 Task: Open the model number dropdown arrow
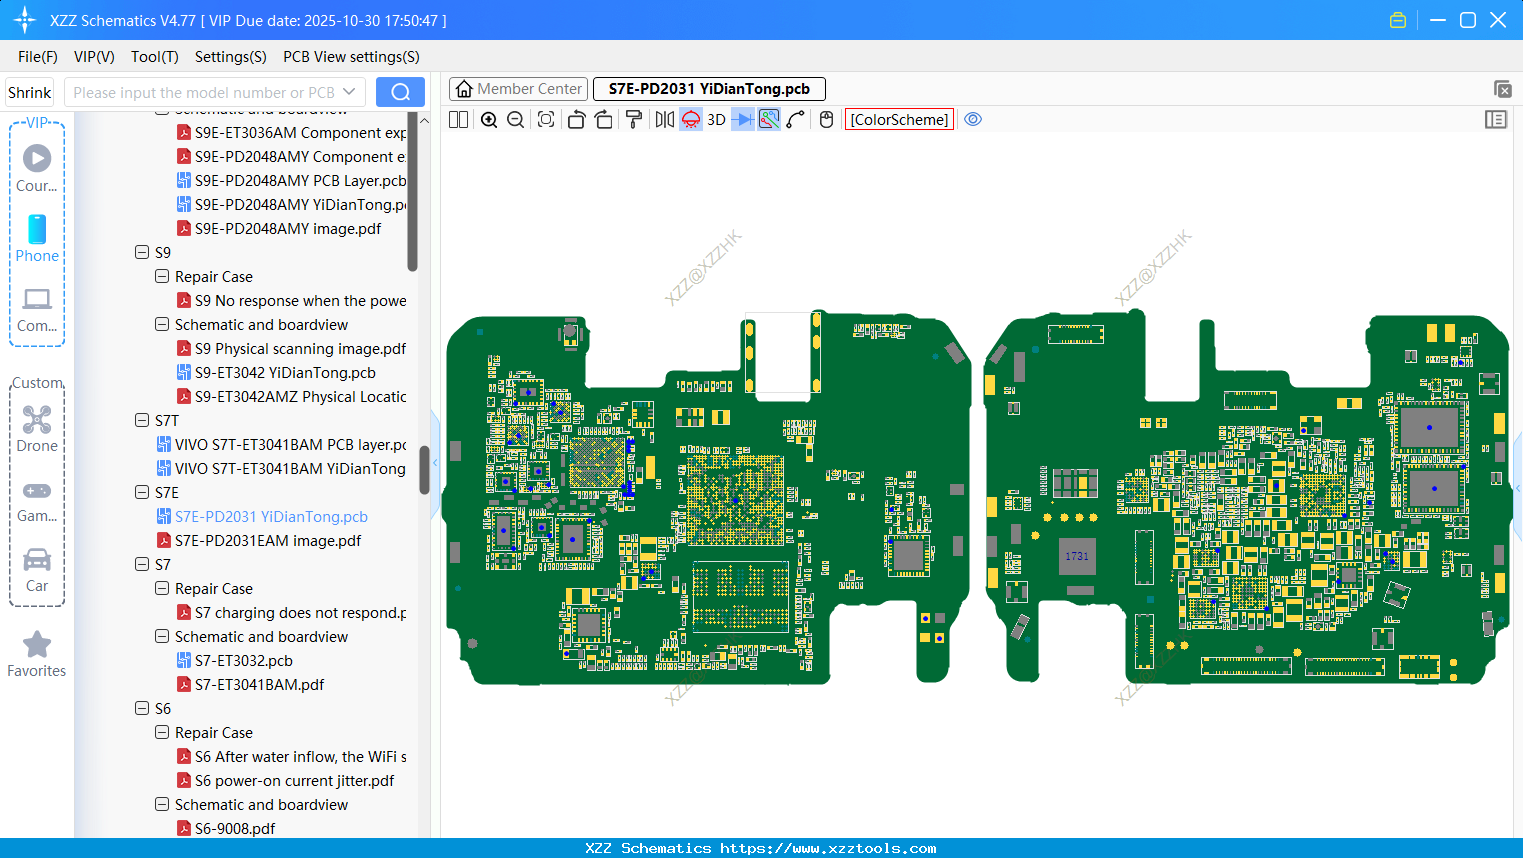tap(349, 92)
